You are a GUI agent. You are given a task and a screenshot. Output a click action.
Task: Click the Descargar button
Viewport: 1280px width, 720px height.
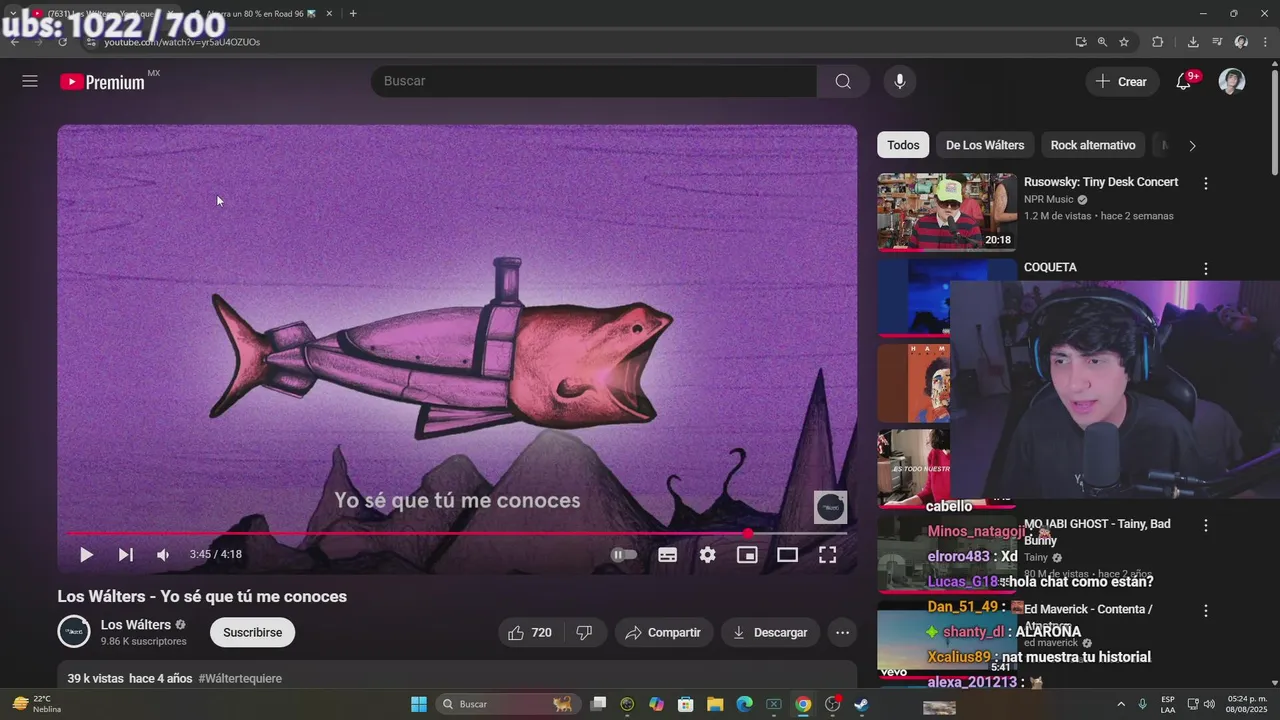pos(770,632)
